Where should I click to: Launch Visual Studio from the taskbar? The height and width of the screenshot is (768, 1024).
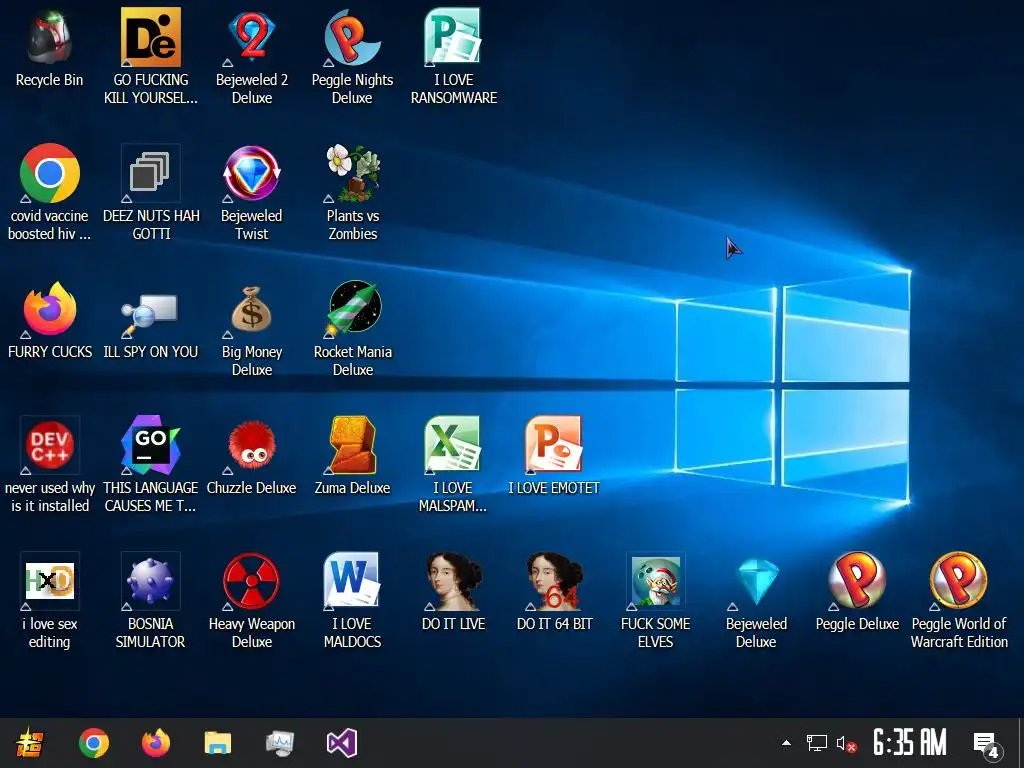point(342,743)
